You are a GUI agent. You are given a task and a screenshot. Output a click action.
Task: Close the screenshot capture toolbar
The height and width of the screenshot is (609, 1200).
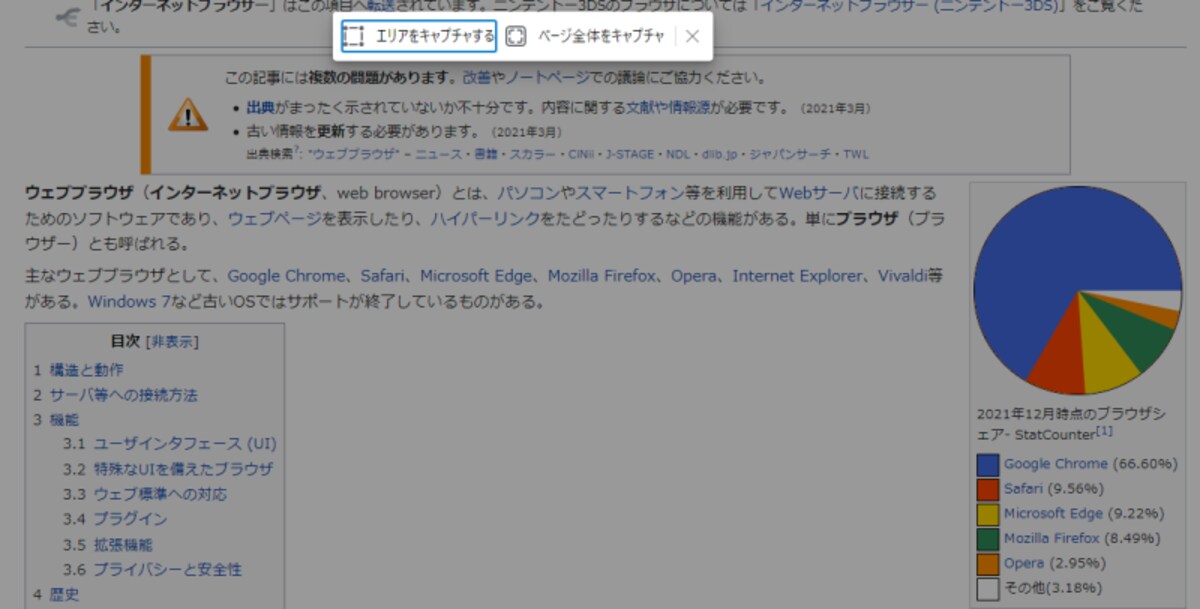click(x=692, y=37)
